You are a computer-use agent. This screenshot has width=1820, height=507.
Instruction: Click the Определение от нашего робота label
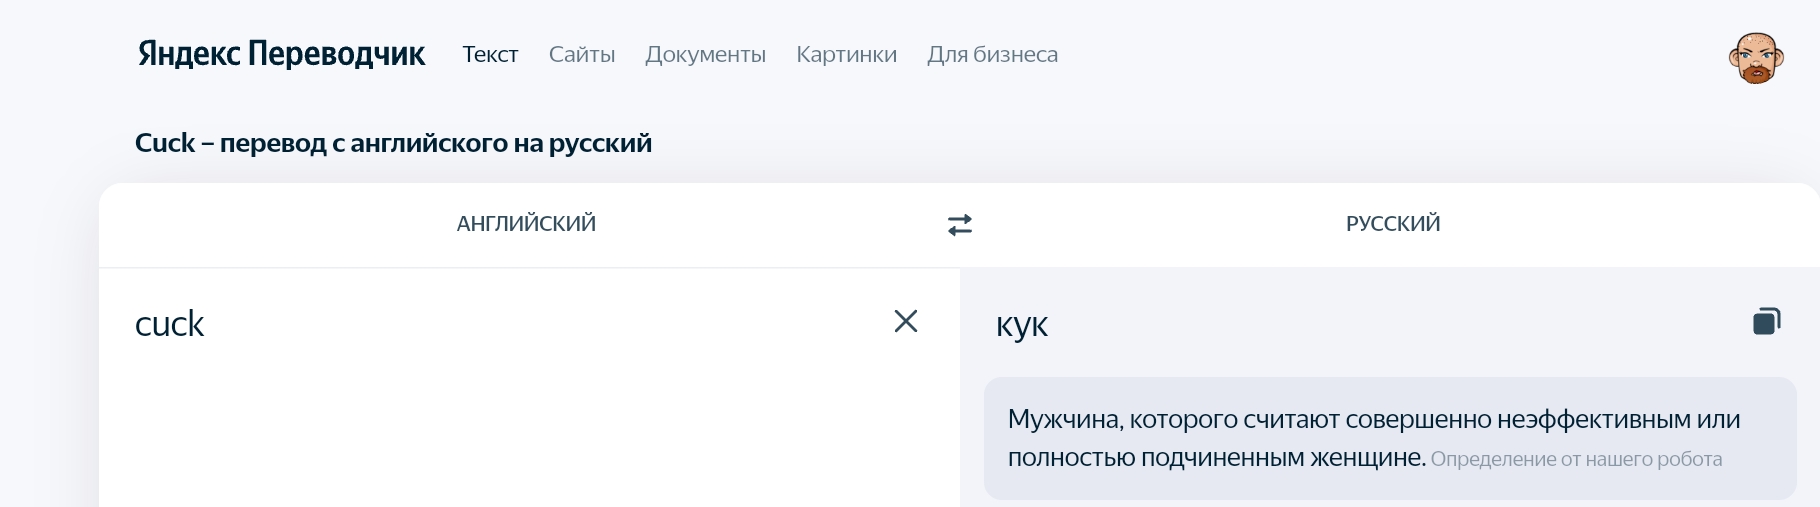point(1577,459)
